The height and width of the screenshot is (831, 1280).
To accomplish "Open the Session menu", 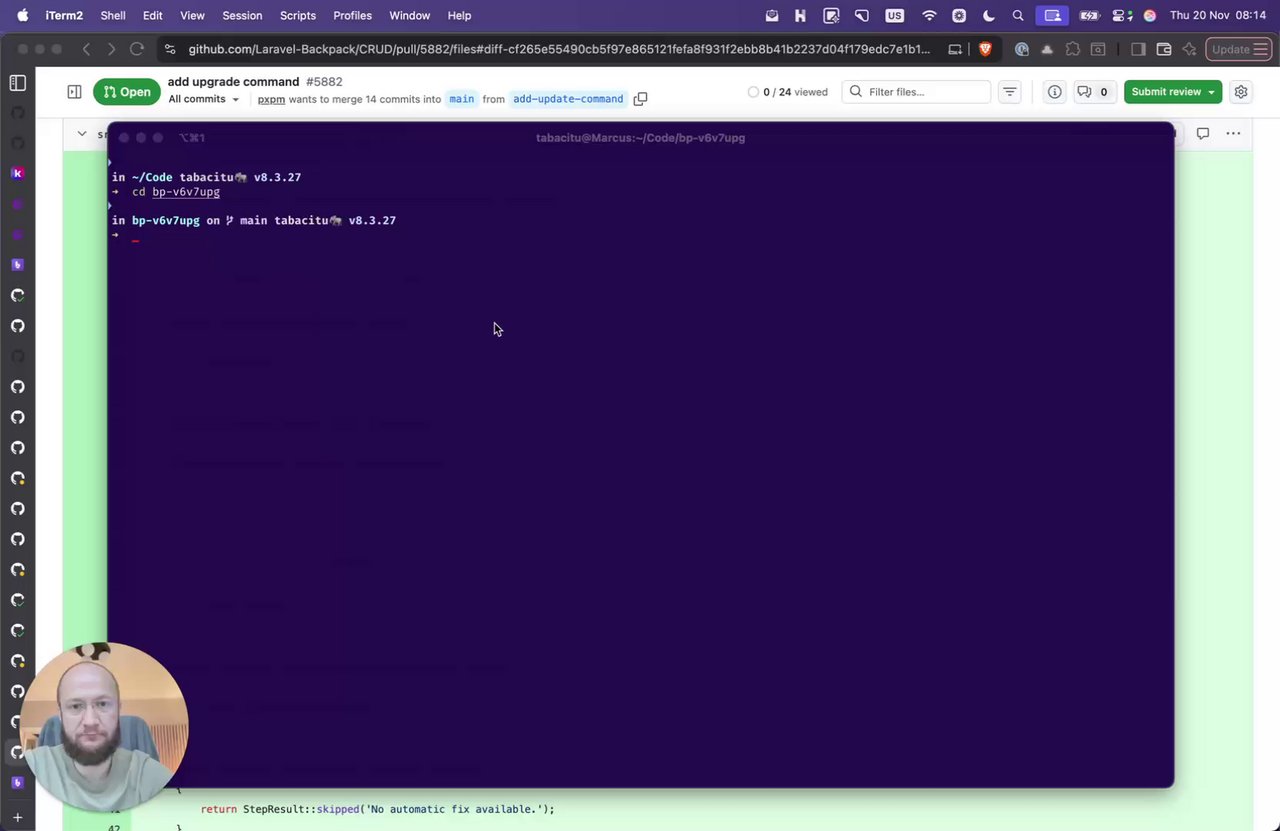I will (x=242, y=15).
